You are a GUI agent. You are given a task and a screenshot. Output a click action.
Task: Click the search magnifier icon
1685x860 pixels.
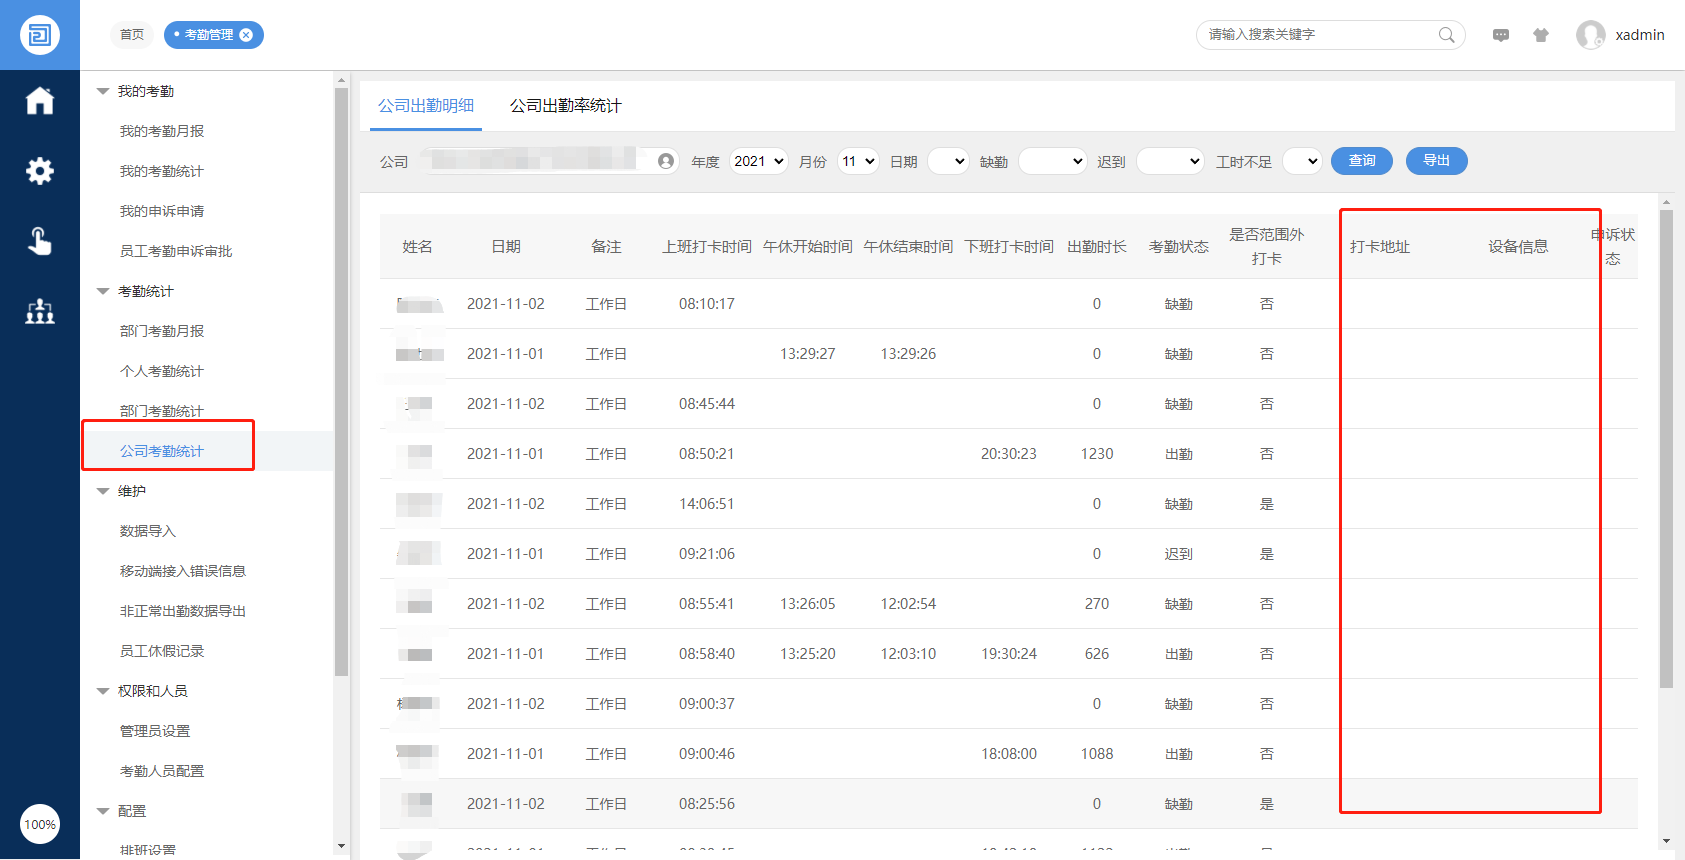point(1446,35)
